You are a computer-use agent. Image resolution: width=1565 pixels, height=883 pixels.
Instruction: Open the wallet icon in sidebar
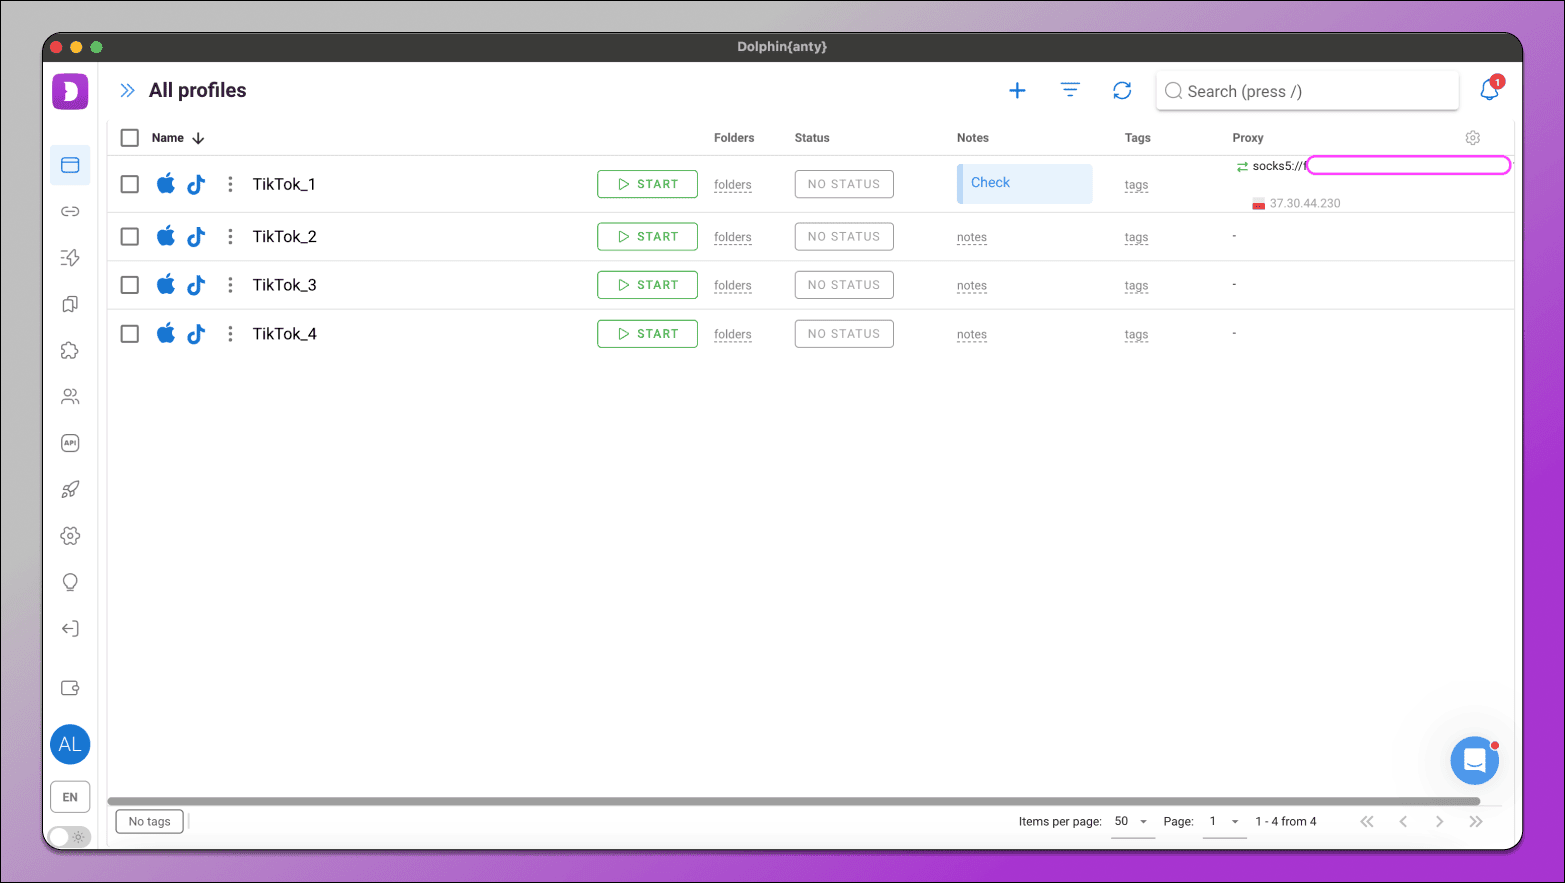(x=70, y=688)
